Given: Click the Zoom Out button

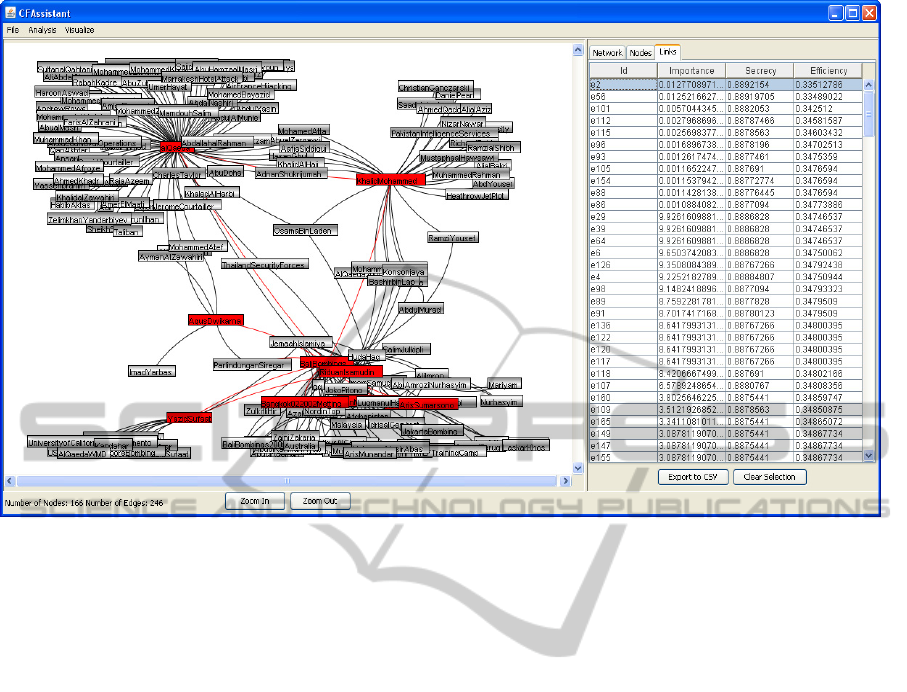Looking at the screenshot, I should click(x=320, y=501).
